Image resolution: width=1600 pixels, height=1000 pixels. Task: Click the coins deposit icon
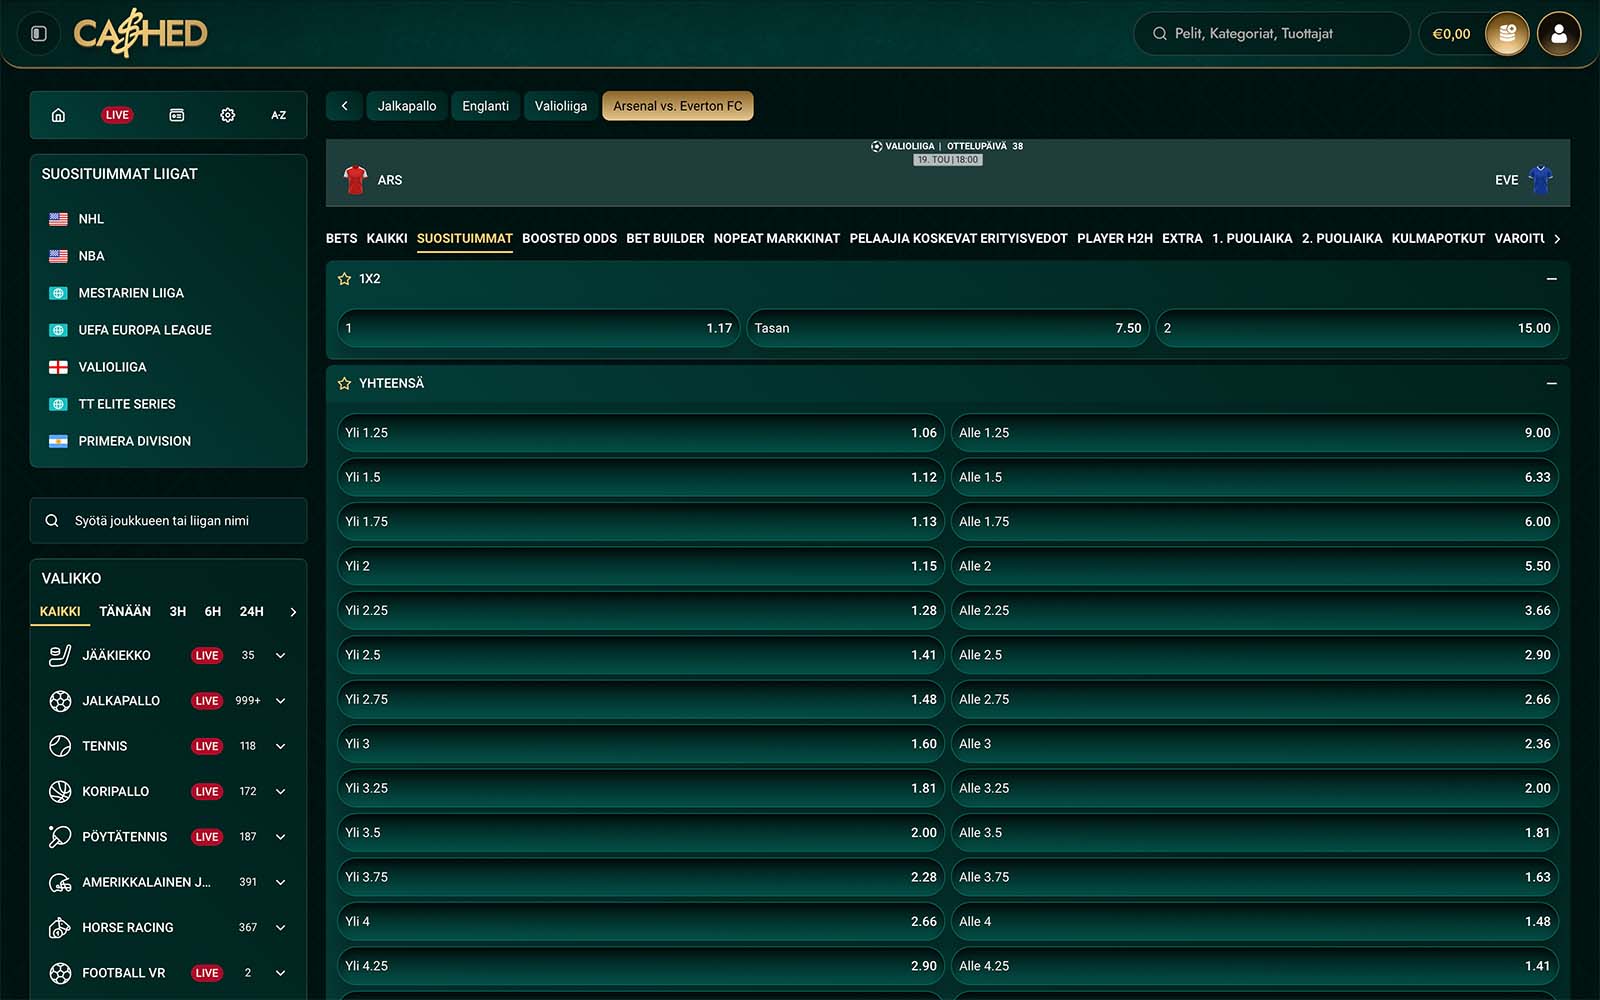point(1507,34)
